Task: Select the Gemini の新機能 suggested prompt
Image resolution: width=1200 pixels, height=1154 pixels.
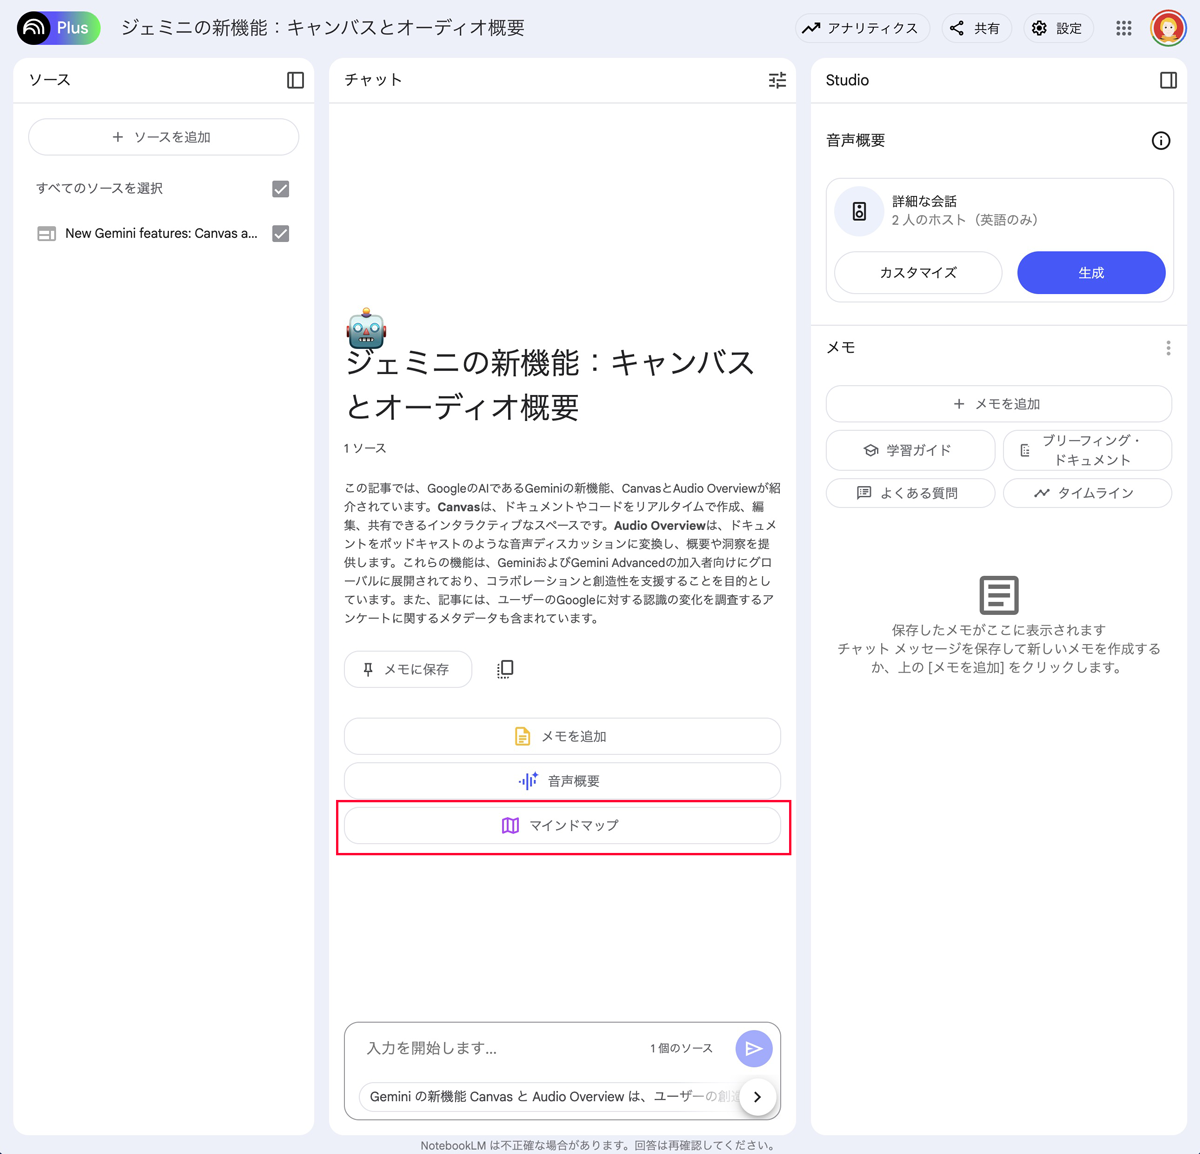Action: (x=548, y=1097)
